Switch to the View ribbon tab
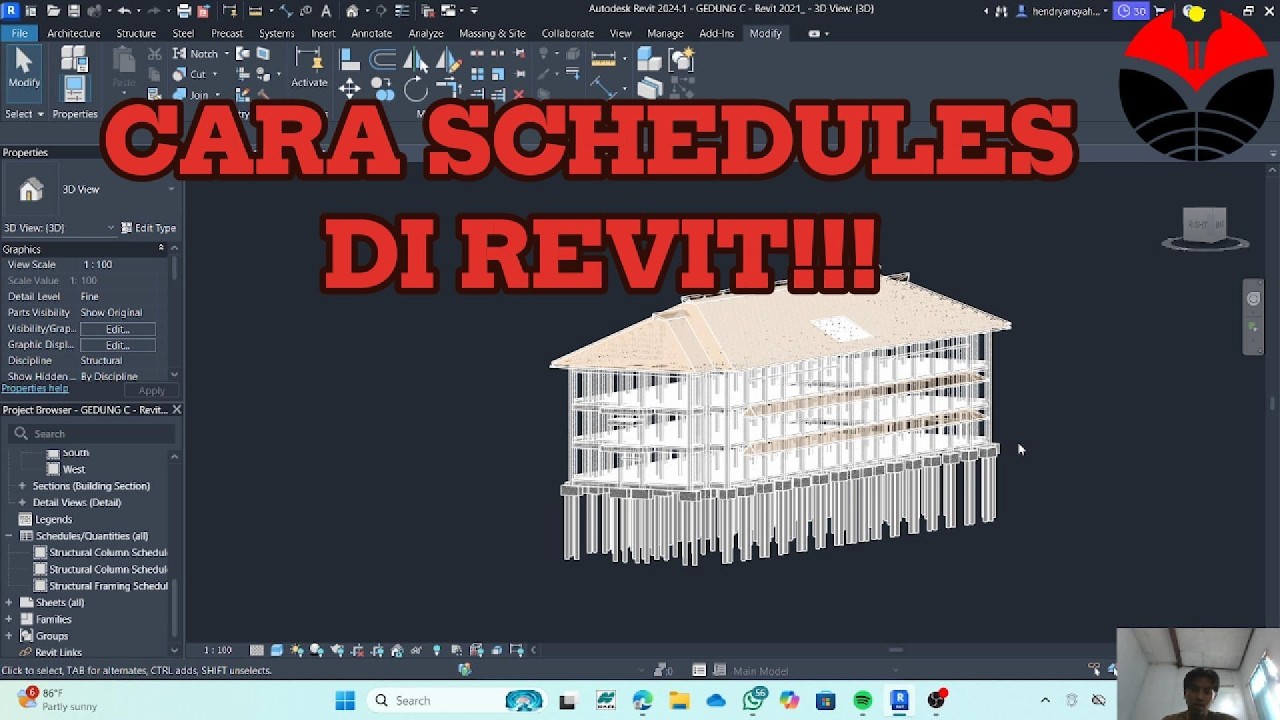Image resolution: width=1280 pixels, height=720 pixels. coord(621,33)
